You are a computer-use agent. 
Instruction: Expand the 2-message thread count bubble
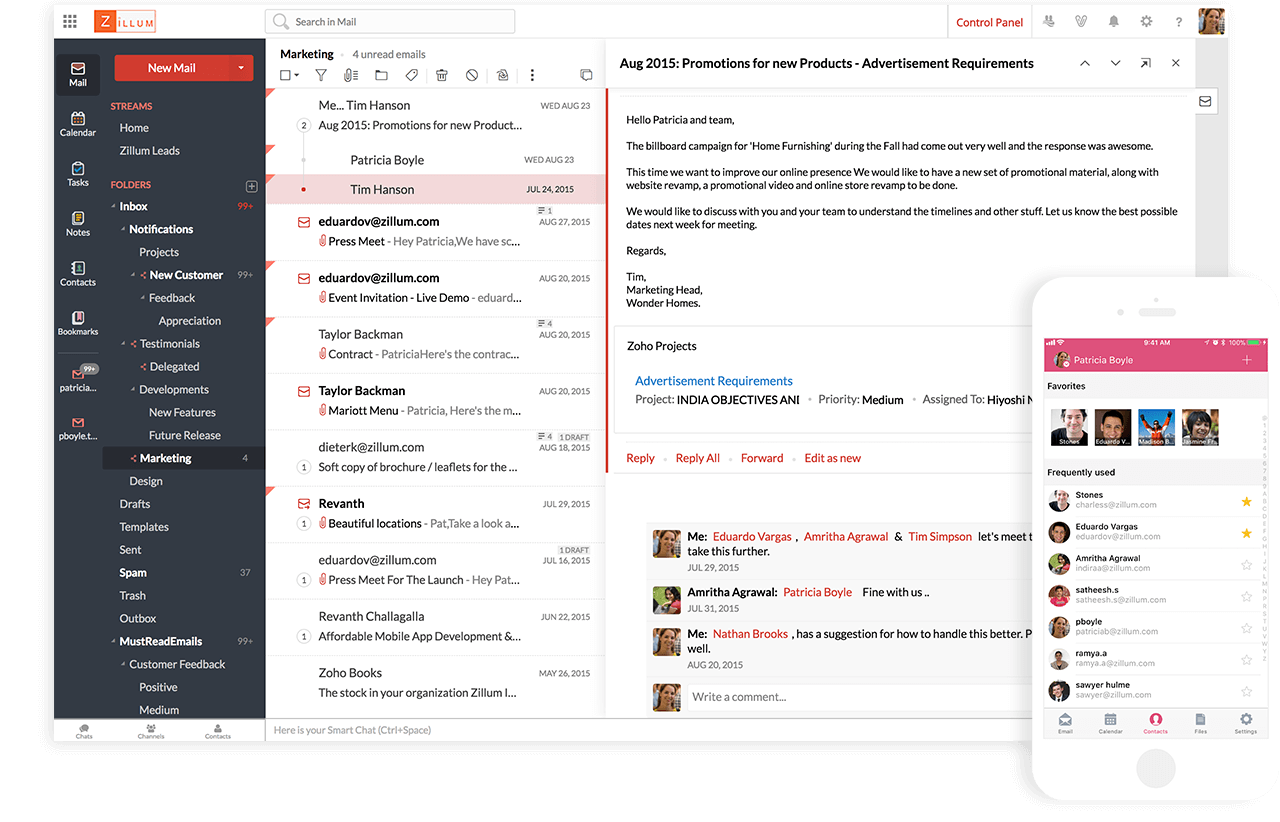(304, 126)
